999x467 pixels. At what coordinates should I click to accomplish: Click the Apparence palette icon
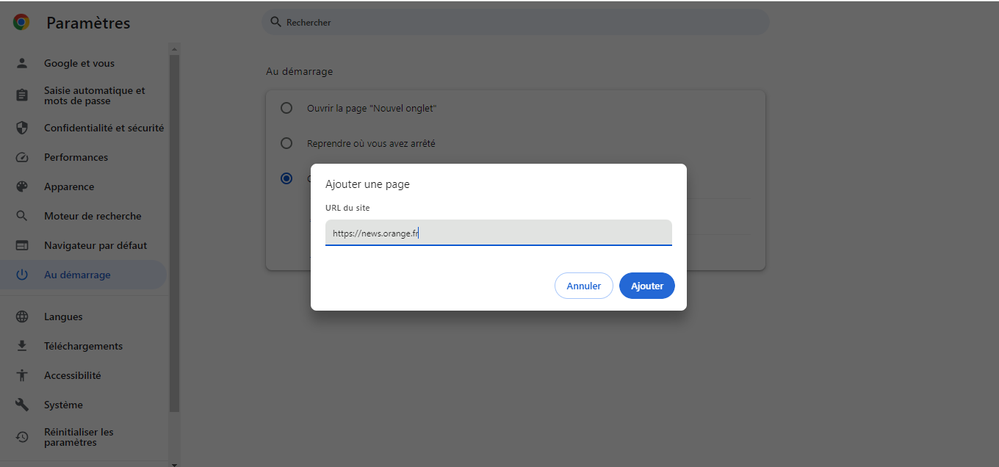[x=22, y=187]
